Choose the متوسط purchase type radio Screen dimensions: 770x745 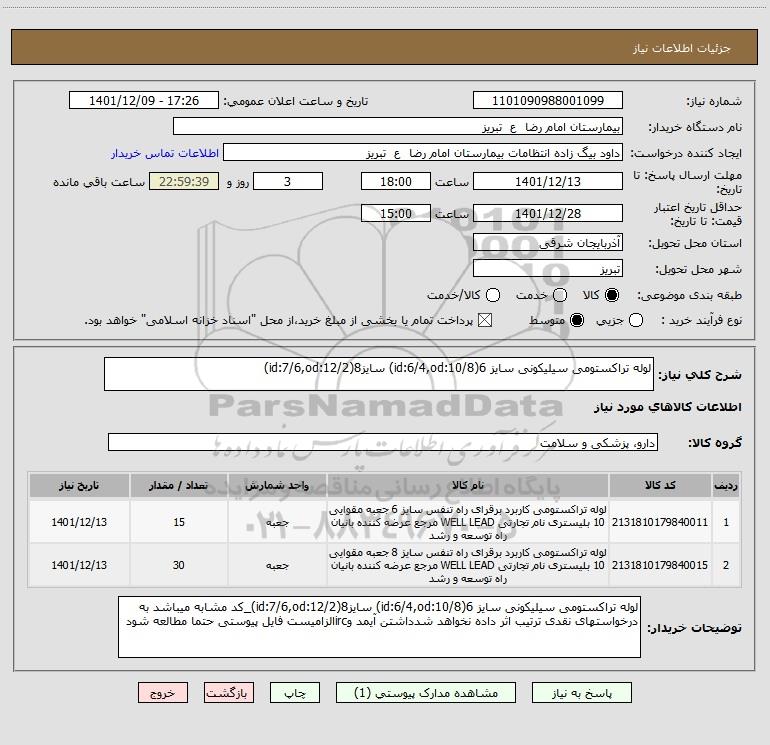coord(577,320)
